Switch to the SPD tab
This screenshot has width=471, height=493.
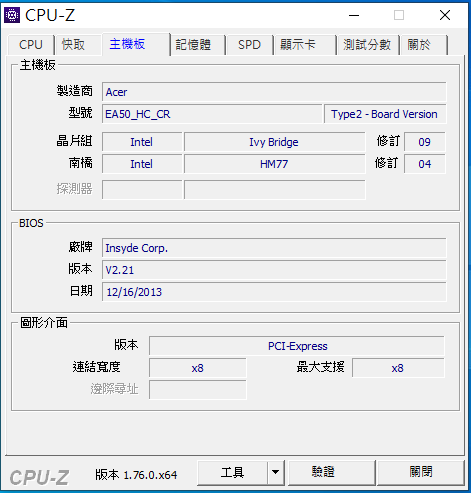point(249,45)
